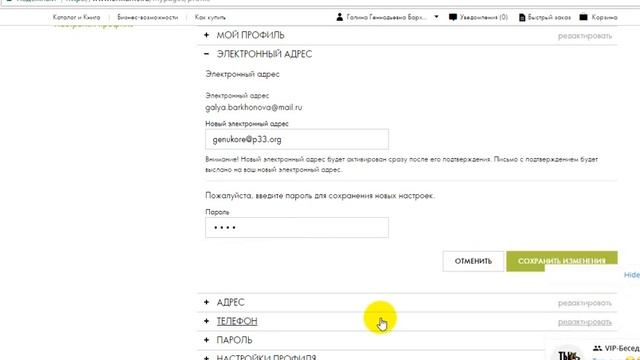Expand the МОЙ ПРОФИЛЬ section
The width and height of the screenshot is (640, 360).
tap(207, 35)
